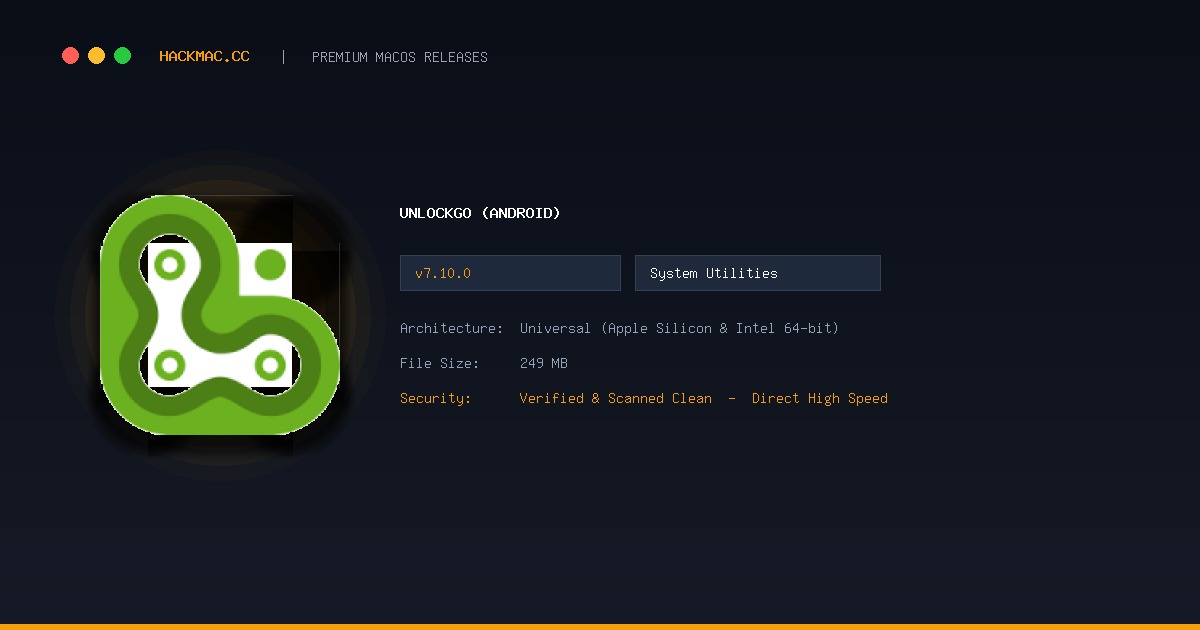Image resolution: width=1200 pixels, height=630 pixels.
Task: Click the Architecture: label
Action: [x=452, y=328]
